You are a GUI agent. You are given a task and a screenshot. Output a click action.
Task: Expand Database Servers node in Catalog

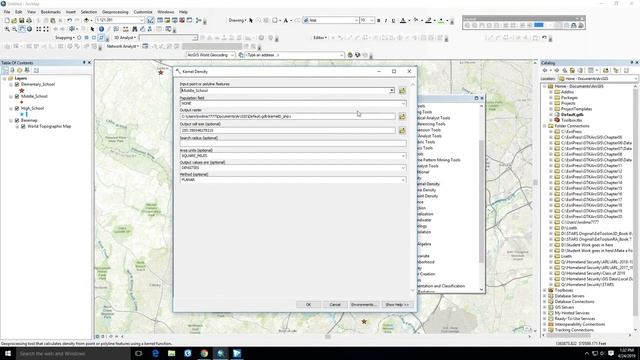[x=545, y=296]
